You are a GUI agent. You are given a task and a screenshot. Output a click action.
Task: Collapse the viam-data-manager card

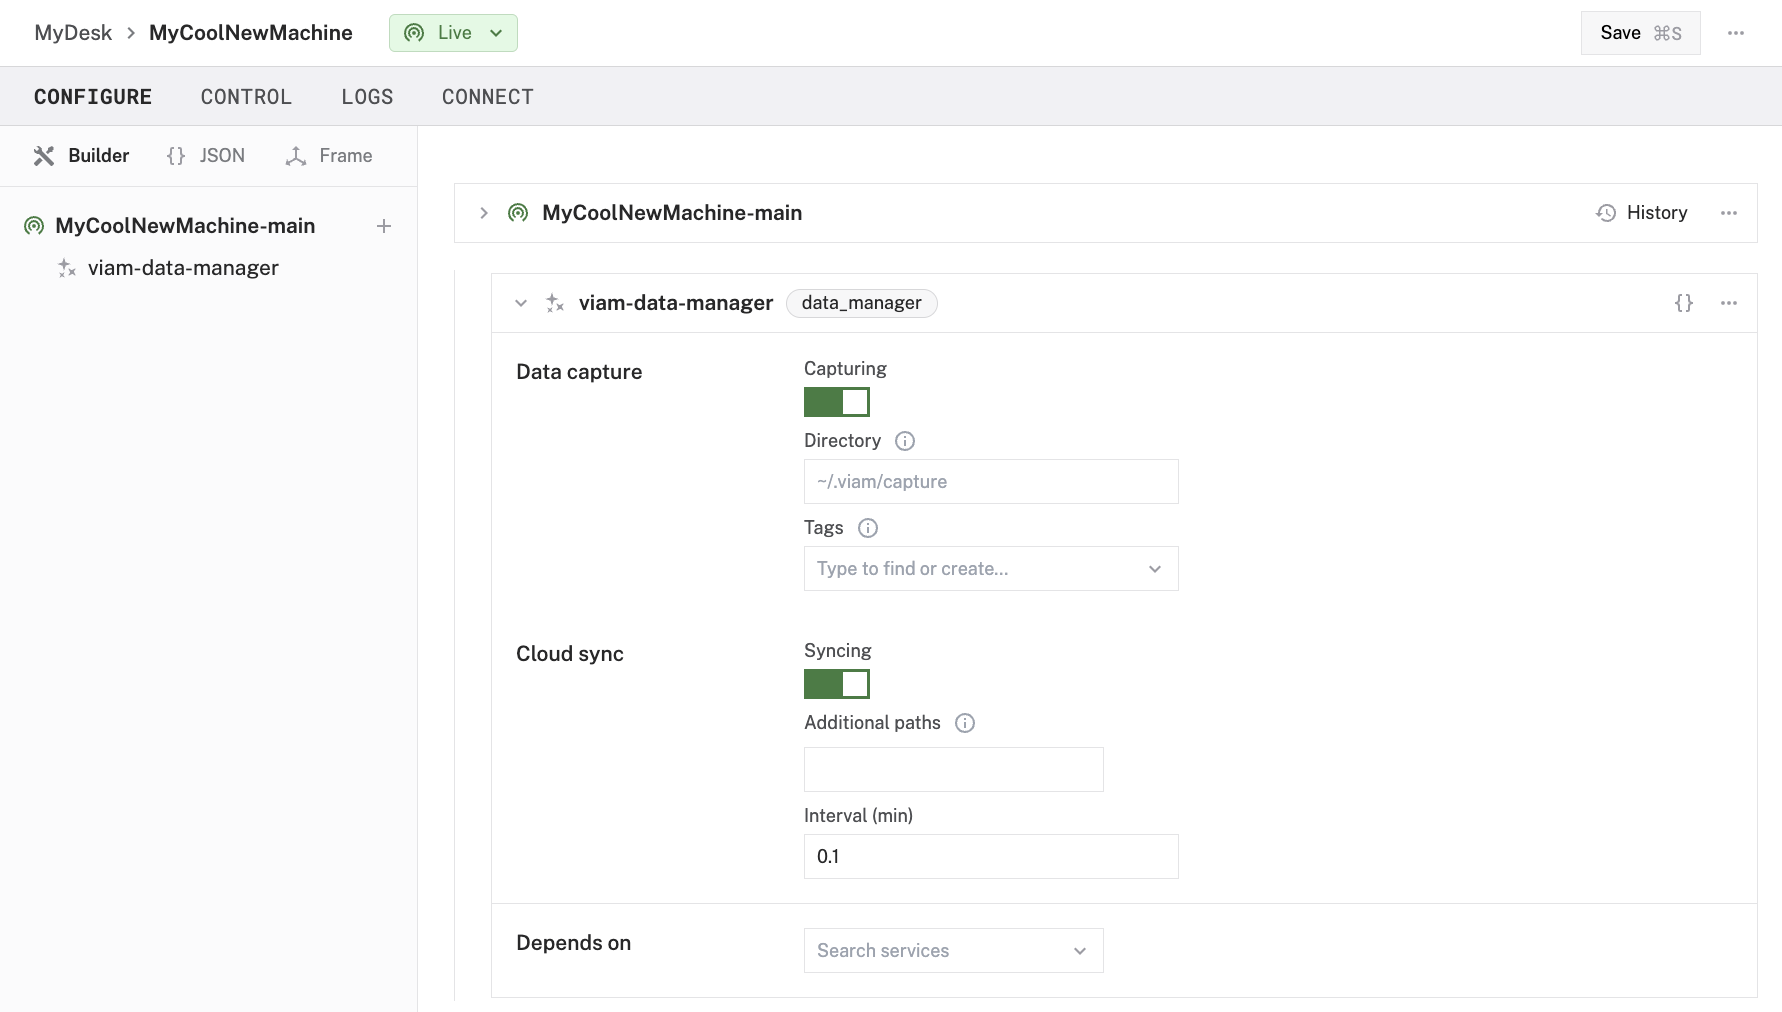pyautogui.click(x=521, y=303)
